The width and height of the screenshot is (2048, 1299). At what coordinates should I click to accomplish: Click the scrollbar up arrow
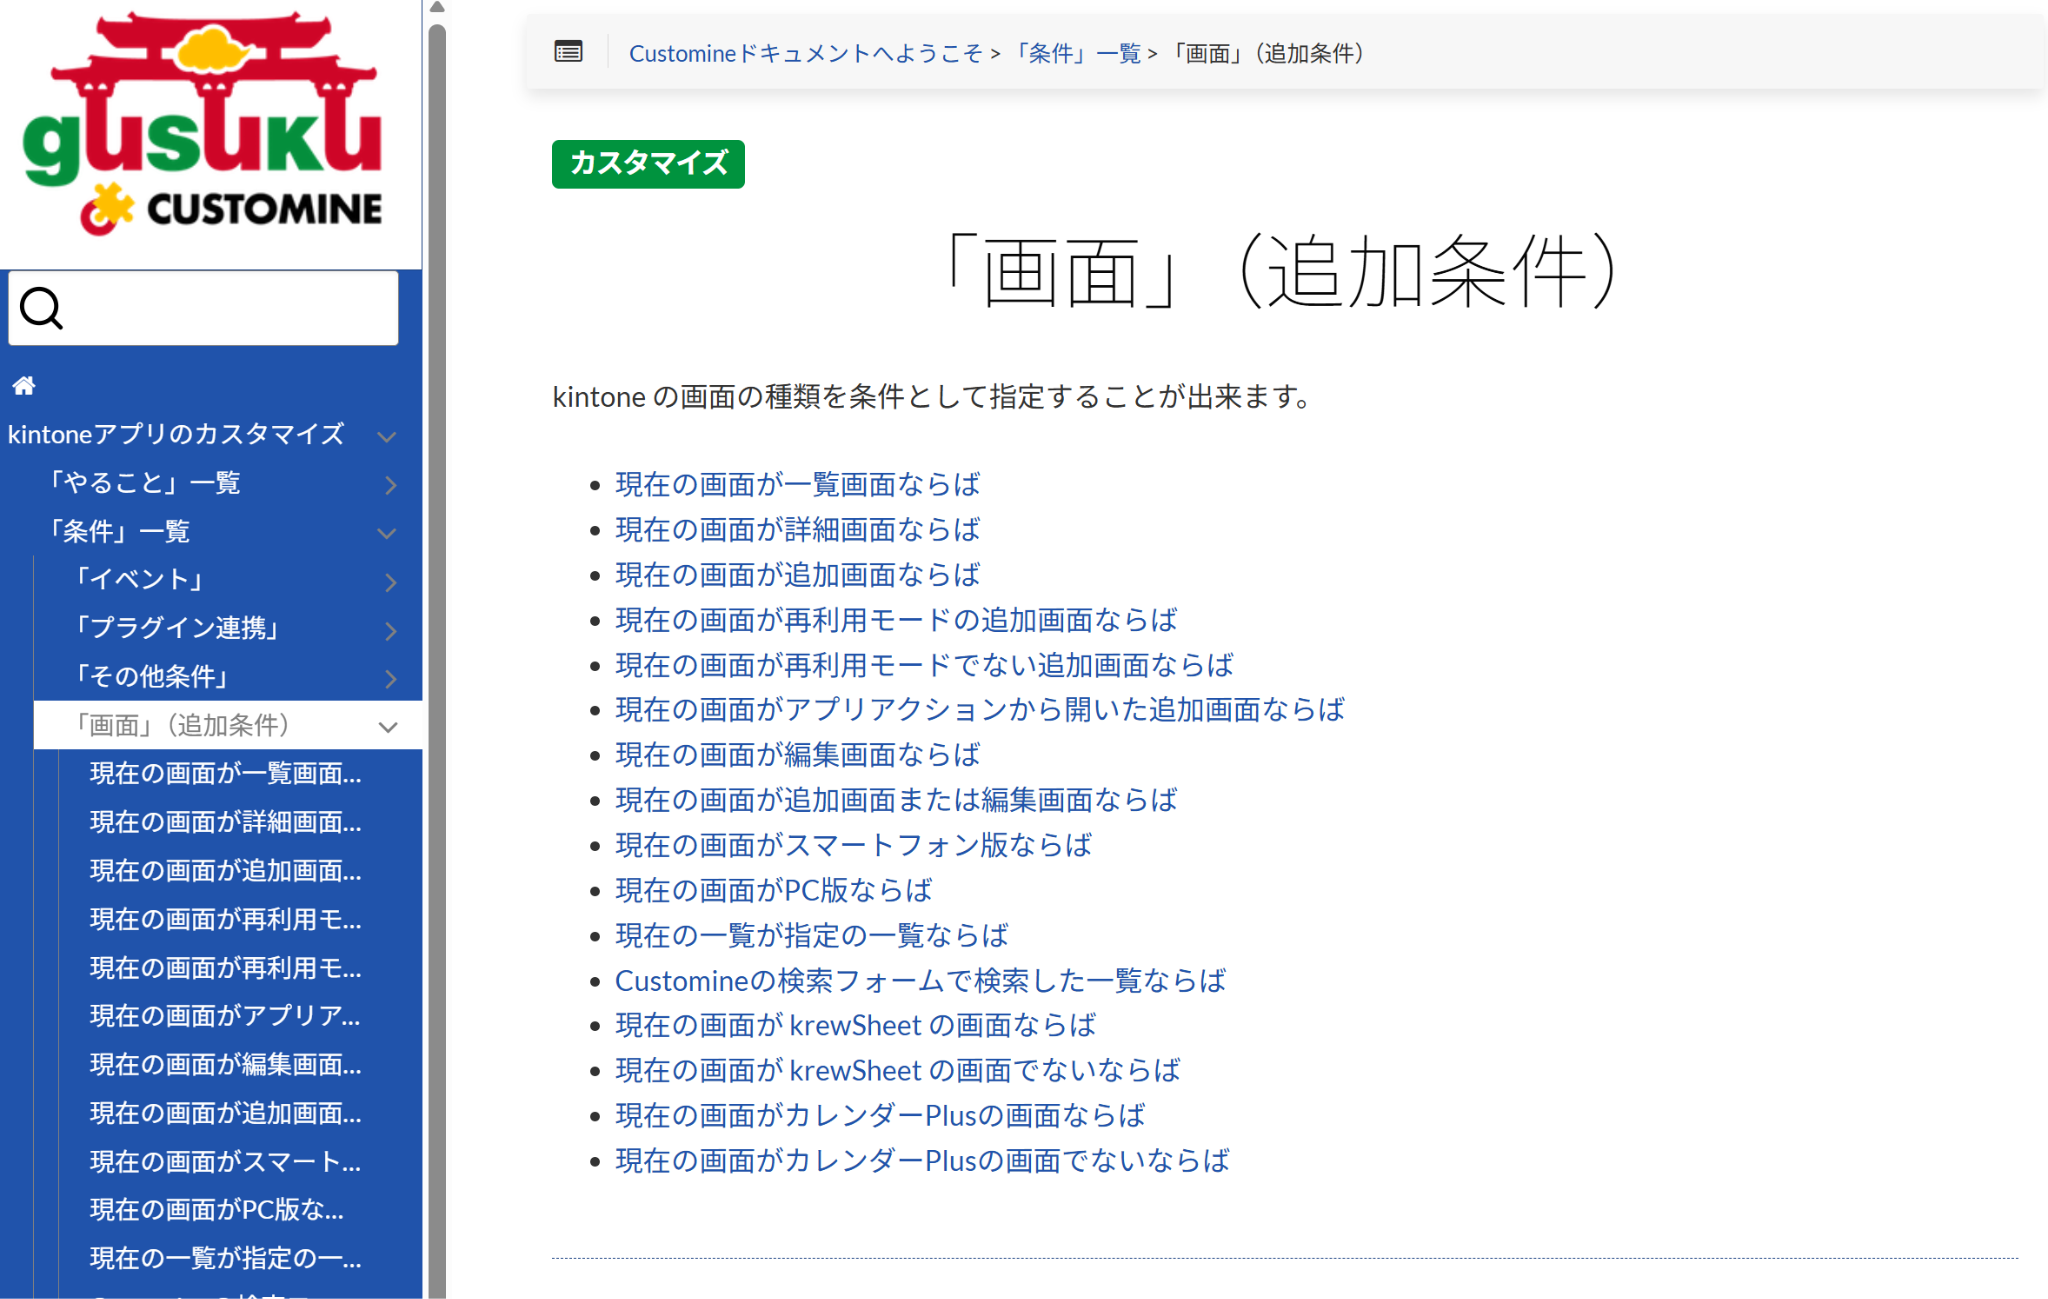point(437,8)
